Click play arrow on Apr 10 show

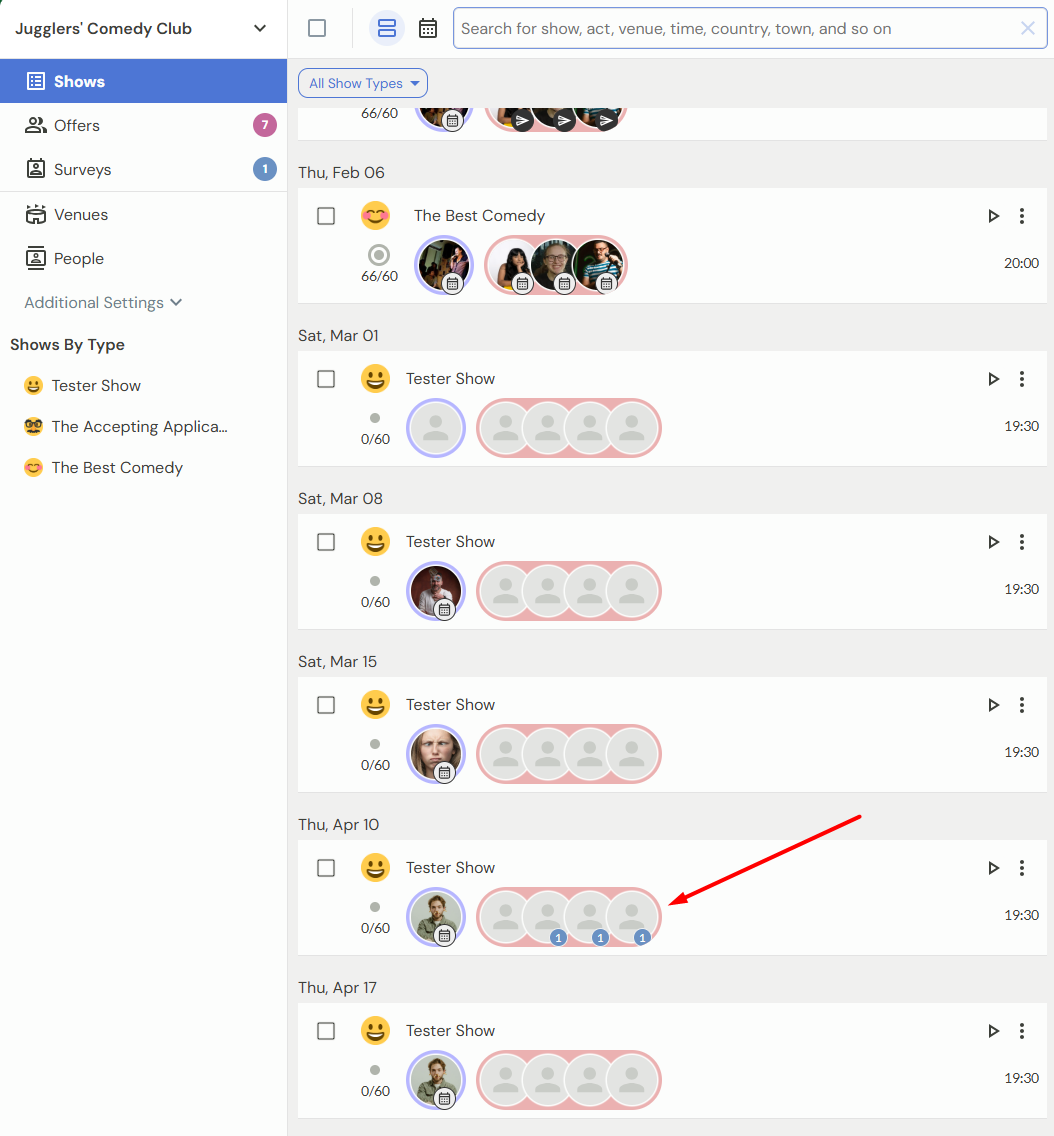(x=993, y=868)
